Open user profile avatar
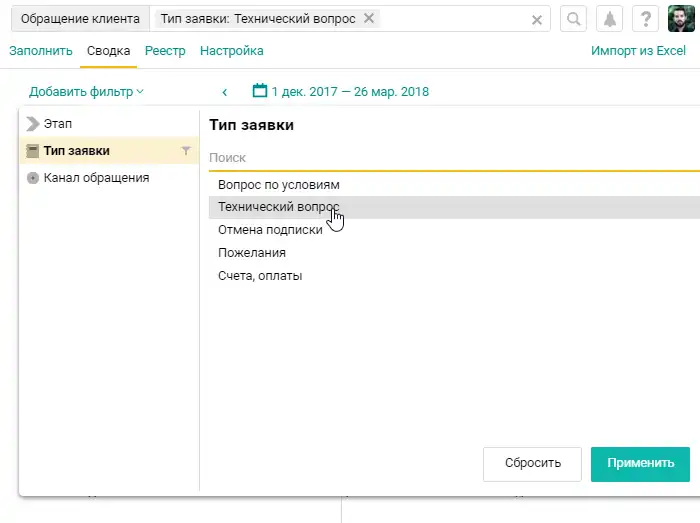 click(x=681, y=19)
